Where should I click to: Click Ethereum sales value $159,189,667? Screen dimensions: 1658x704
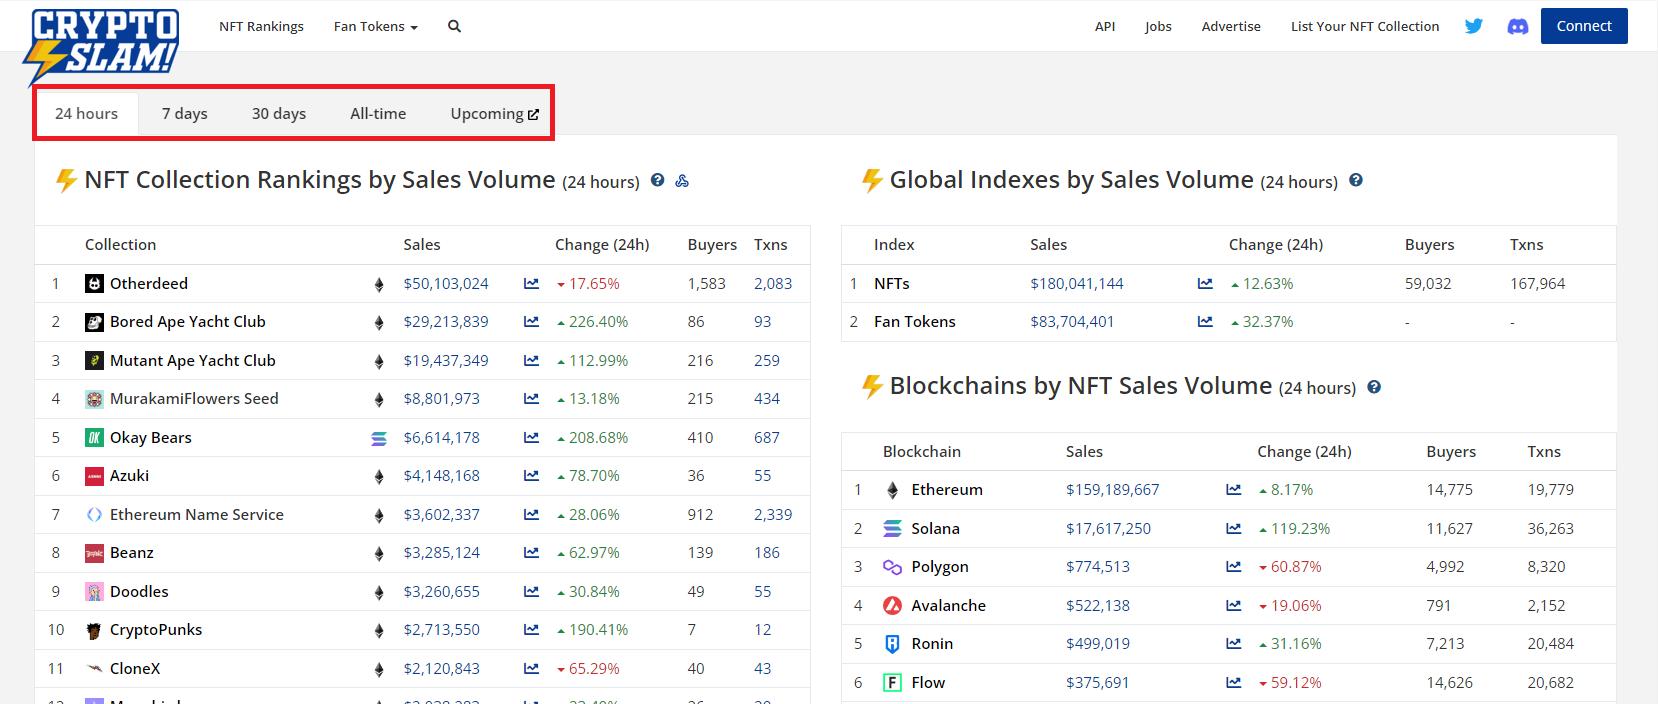1113,490
